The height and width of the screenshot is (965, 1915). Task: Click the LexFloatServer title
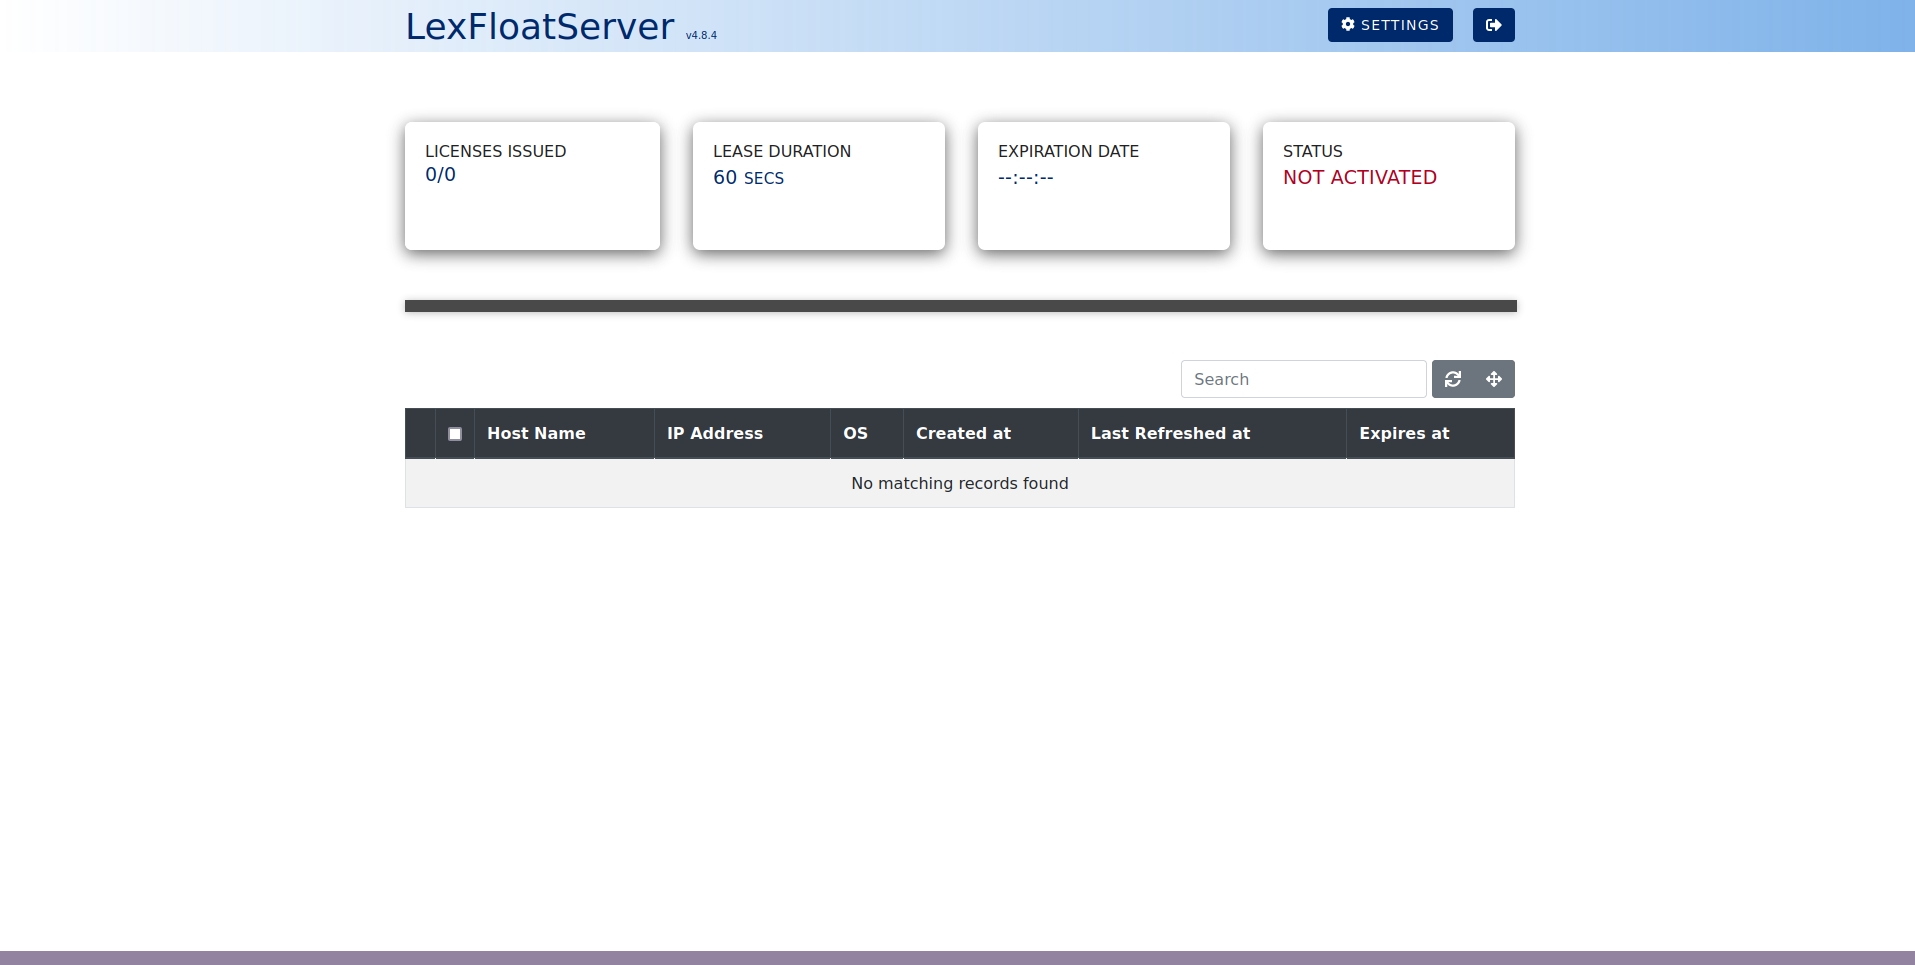point(540,26)
